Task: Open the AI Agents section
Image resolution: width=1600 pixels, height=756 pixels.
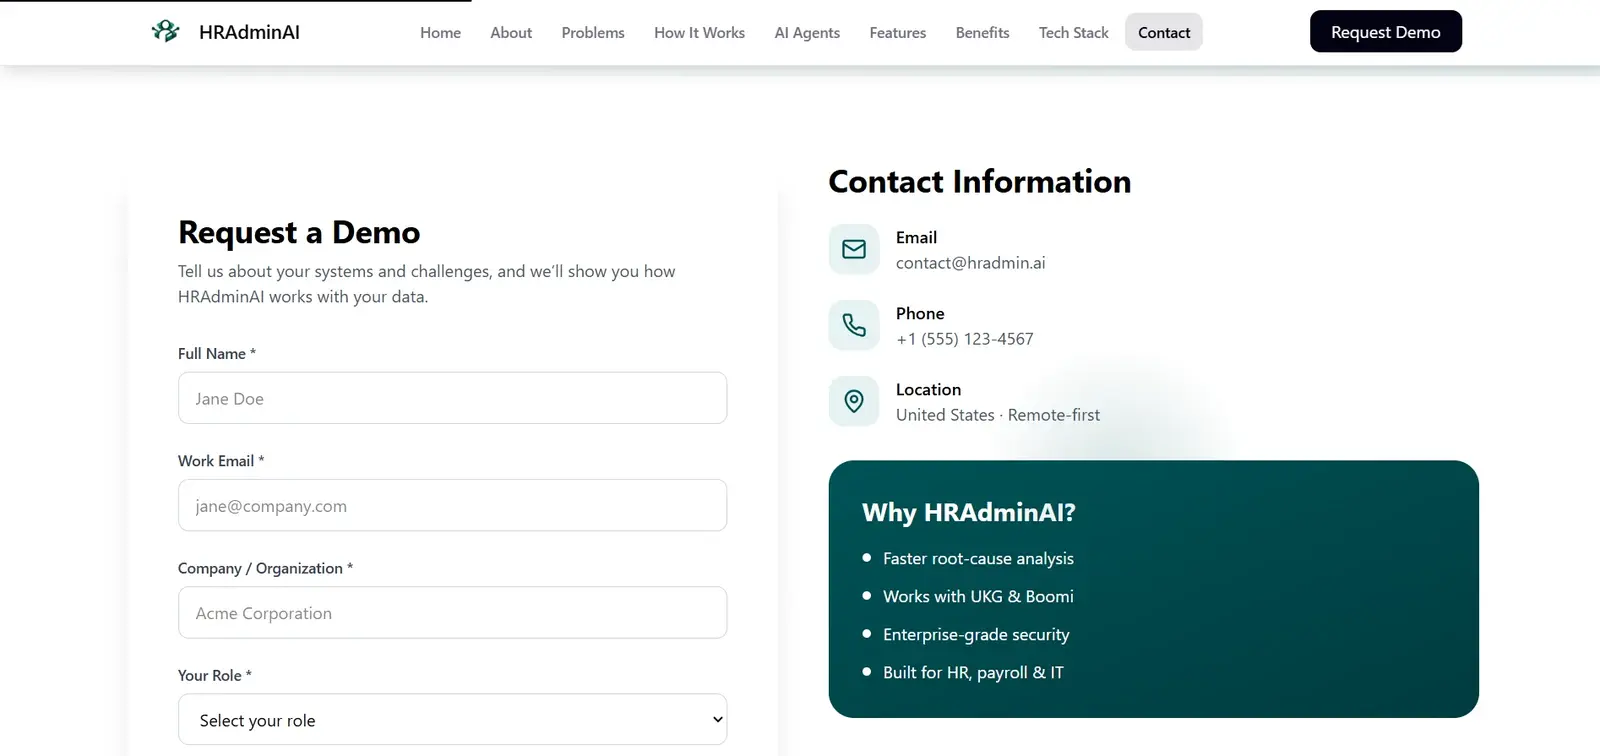Action: [807, 32]
